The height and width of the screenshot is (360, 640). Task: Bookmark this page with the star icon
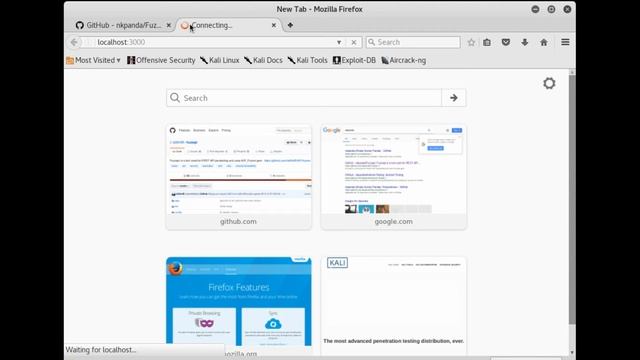(471, 42)
